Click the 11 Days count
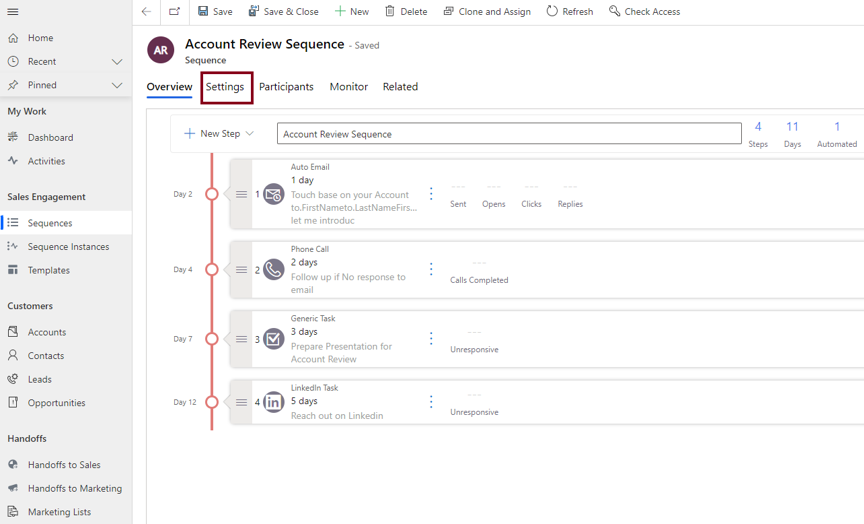Screen dimensions: 864x524 click(792, 134)
